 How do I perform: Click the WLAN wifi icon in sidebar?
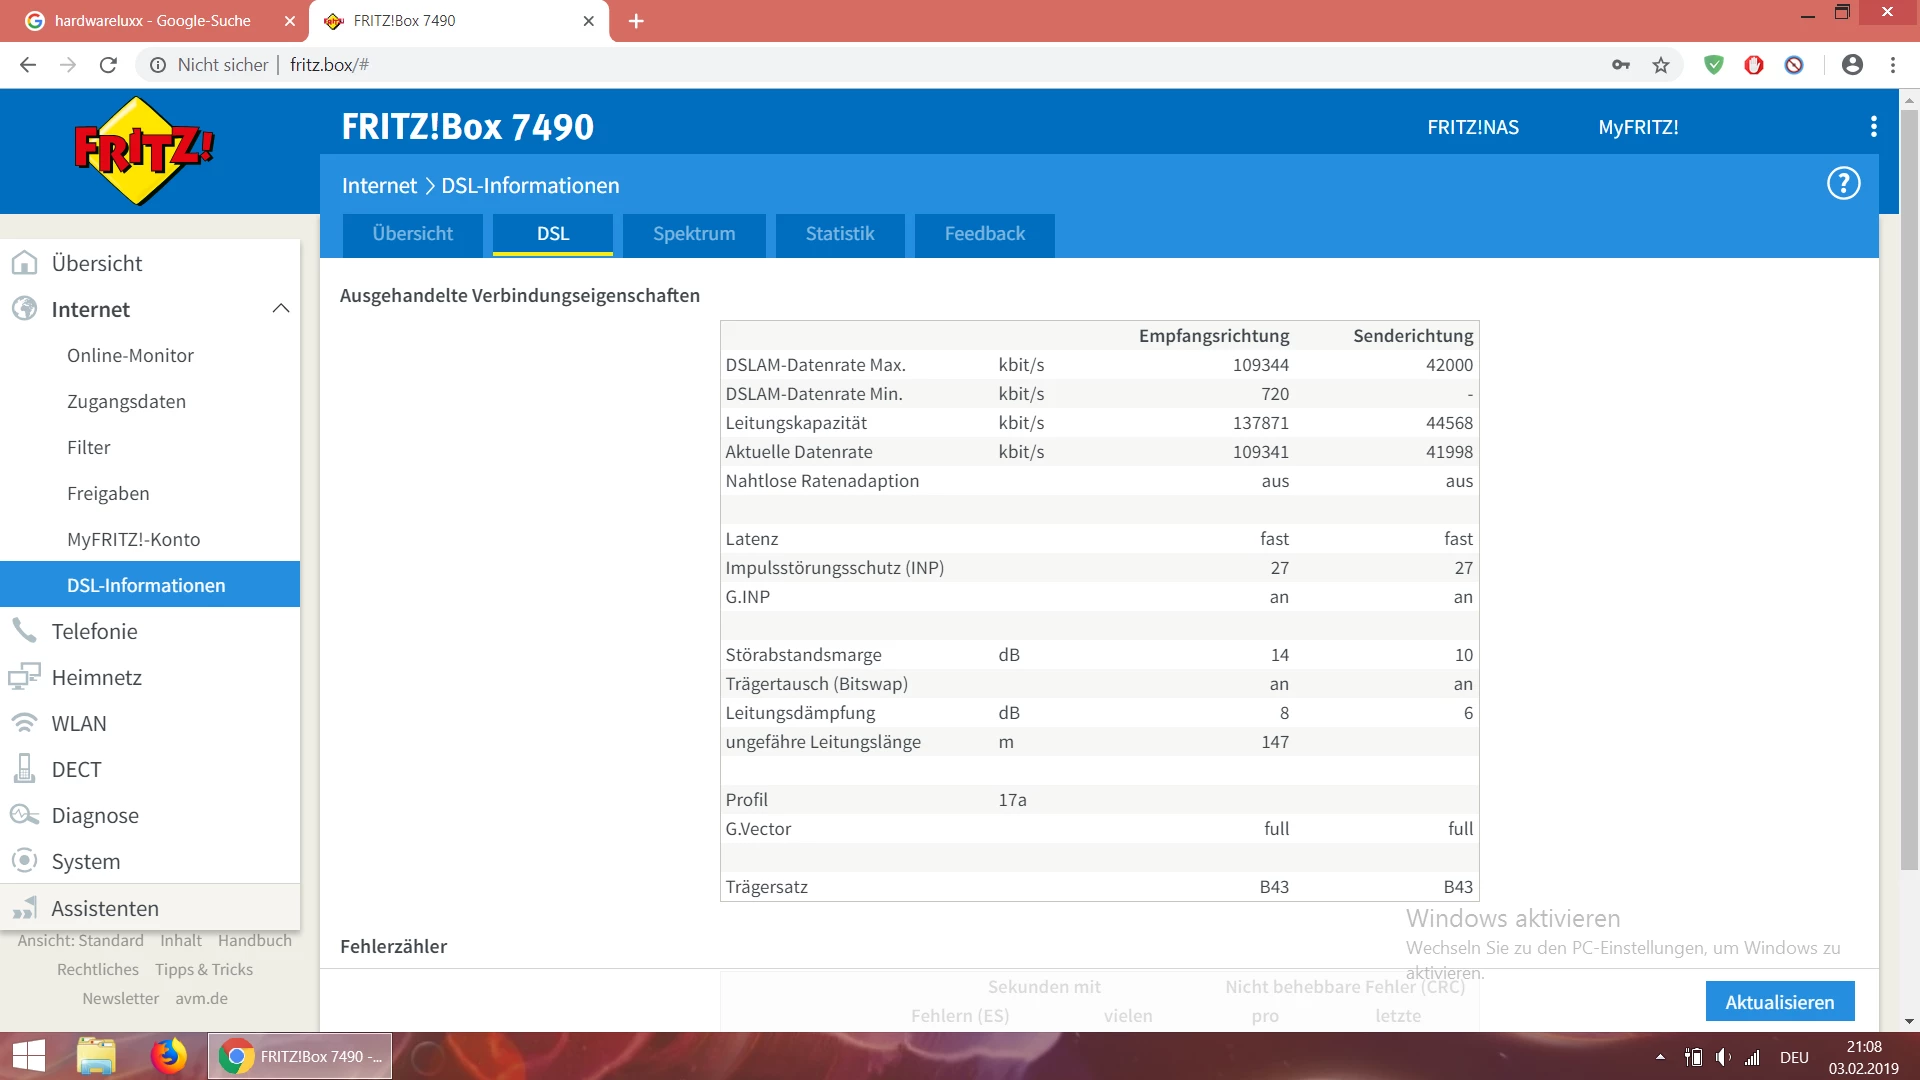24,723
